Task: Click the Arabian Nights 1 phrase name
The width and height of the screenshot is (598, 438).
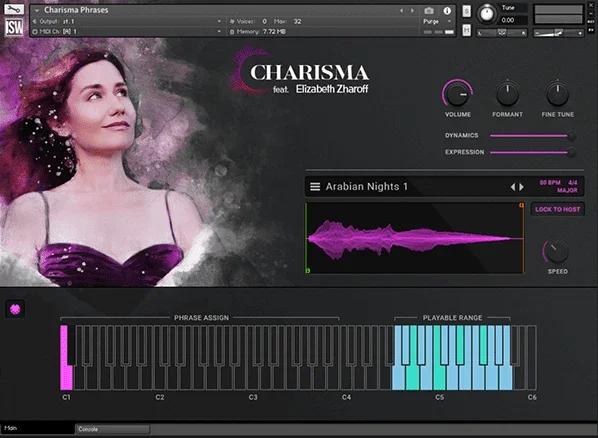Action: [367, 187]
